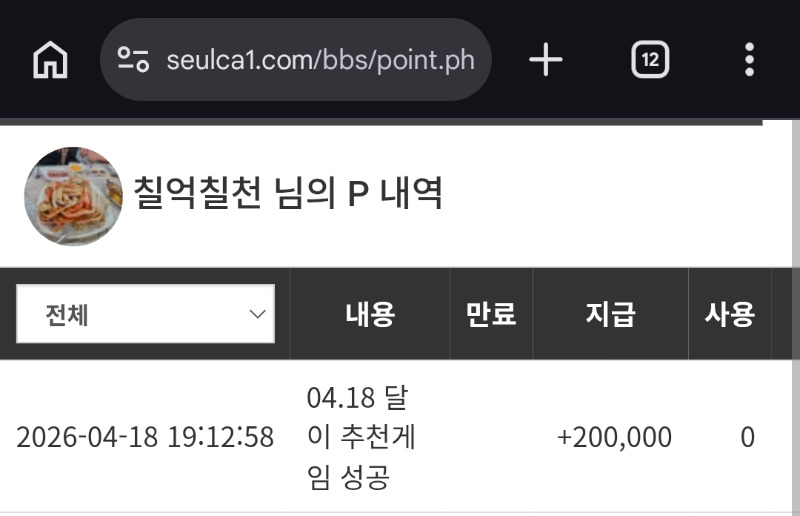Open the 전체 filter dropdown

145,314
